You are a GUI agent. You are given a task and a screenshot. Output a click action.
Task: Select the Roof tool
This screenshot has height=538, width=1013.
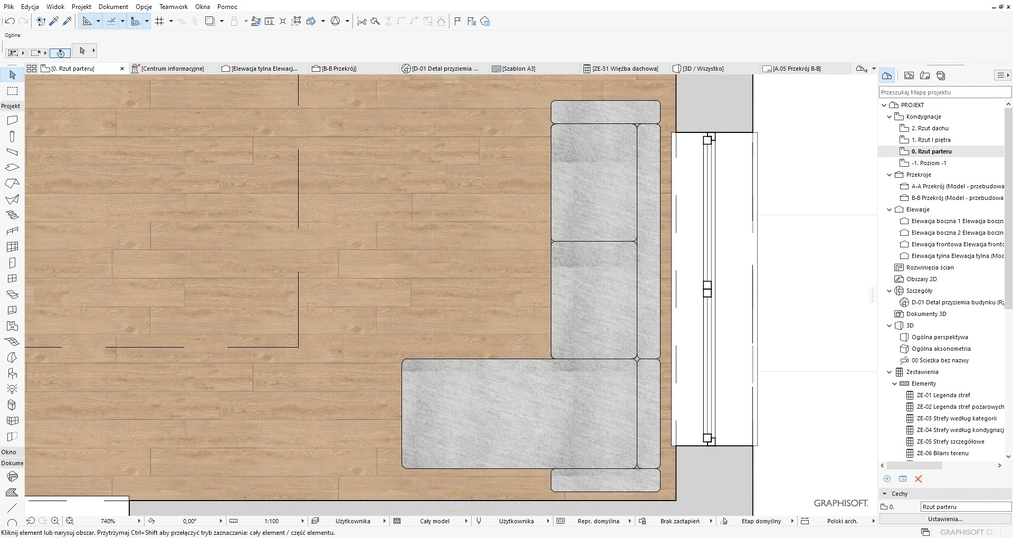[x=12, y=183]
